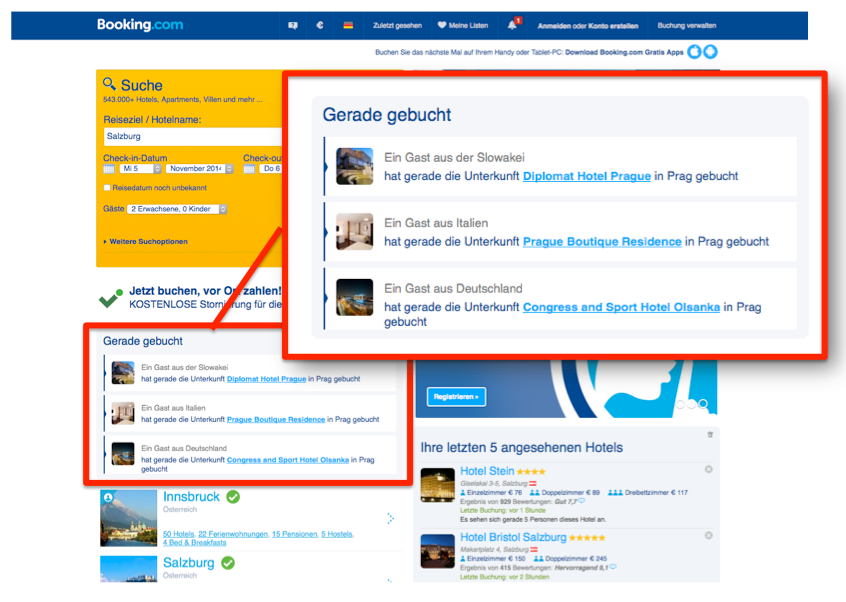Open the 50 Hotels link
The width and height of the screenshot is (846, 602).
(179, 534)
